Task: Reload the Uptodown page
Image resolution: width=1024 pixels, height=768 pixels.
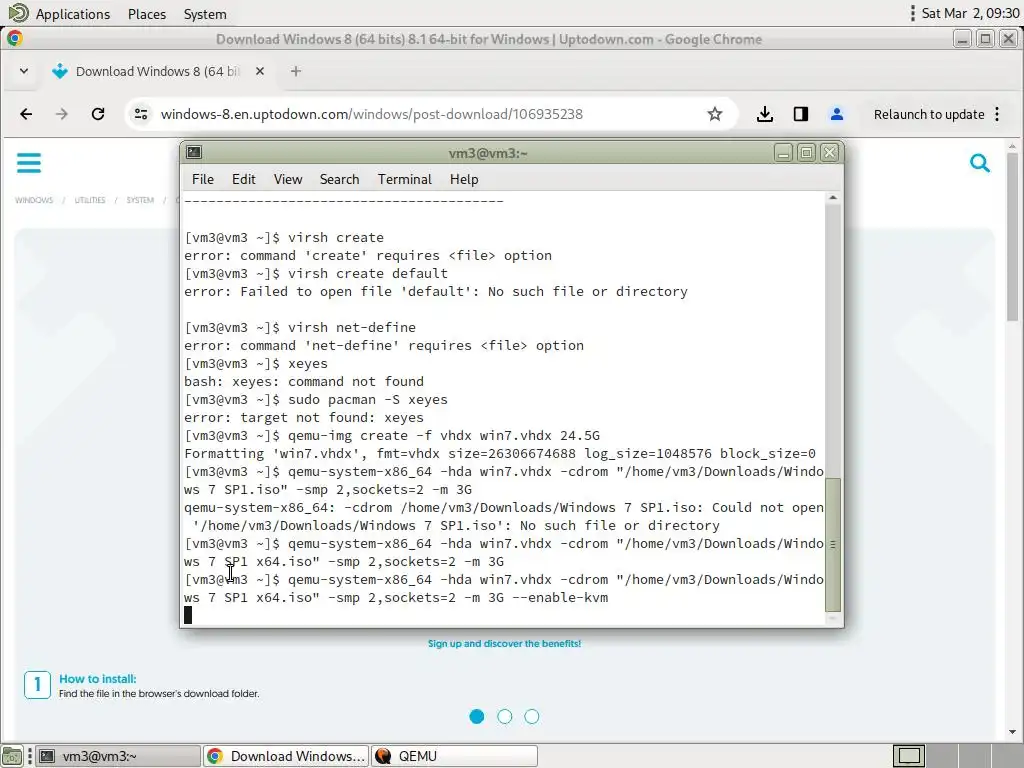Action: [x=98, y=114]
